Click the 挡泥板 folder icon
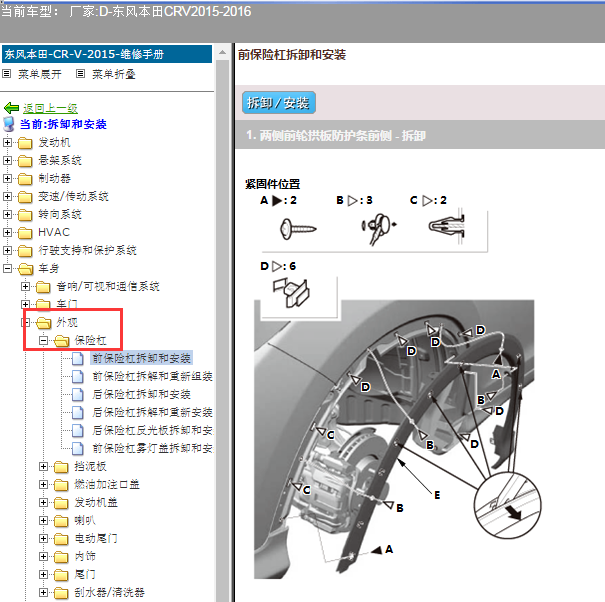The image size is (605, 602). (x=61, y=467)
